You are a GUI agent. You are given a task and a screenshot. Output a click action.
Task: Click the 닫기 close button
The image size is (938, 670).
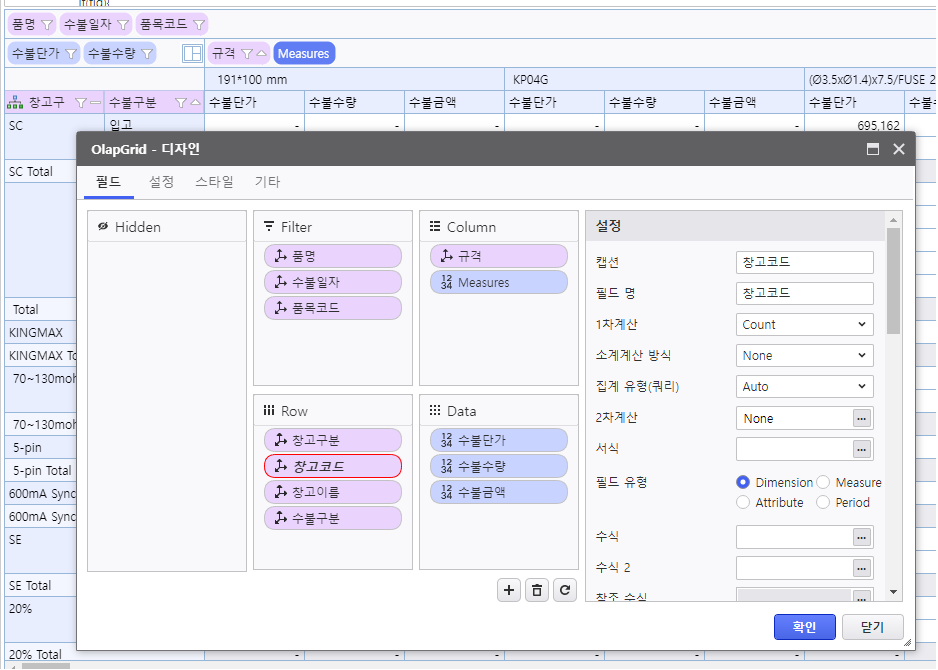tap(873, 627)
